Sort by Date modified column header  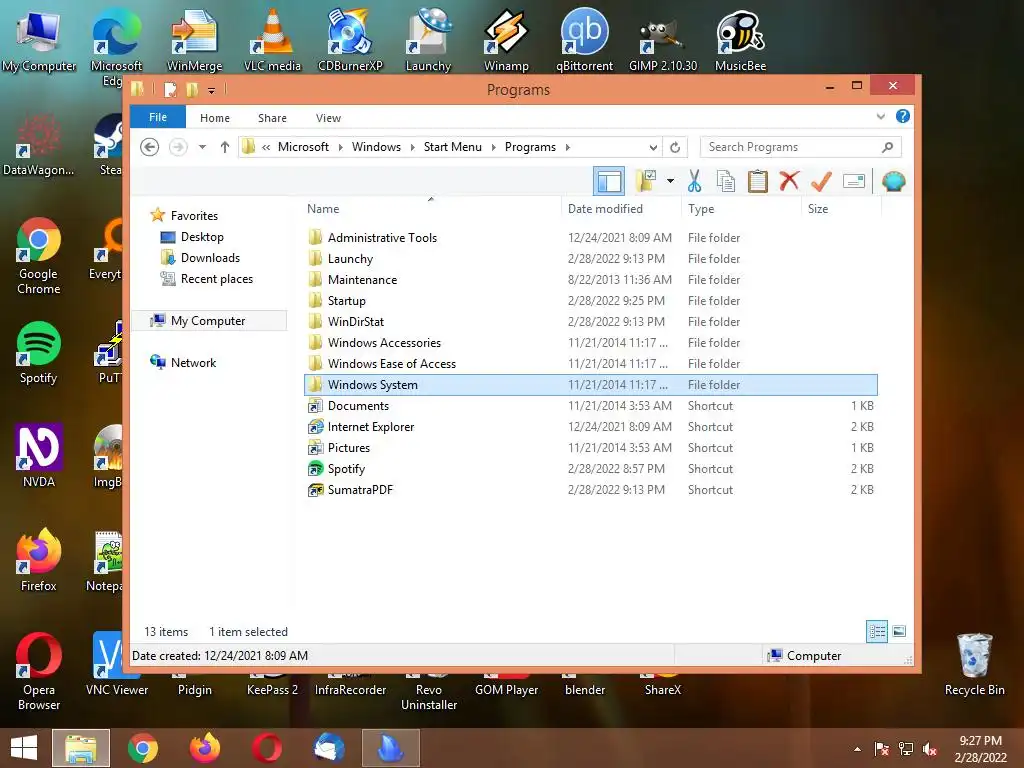[x=605, y=209]
